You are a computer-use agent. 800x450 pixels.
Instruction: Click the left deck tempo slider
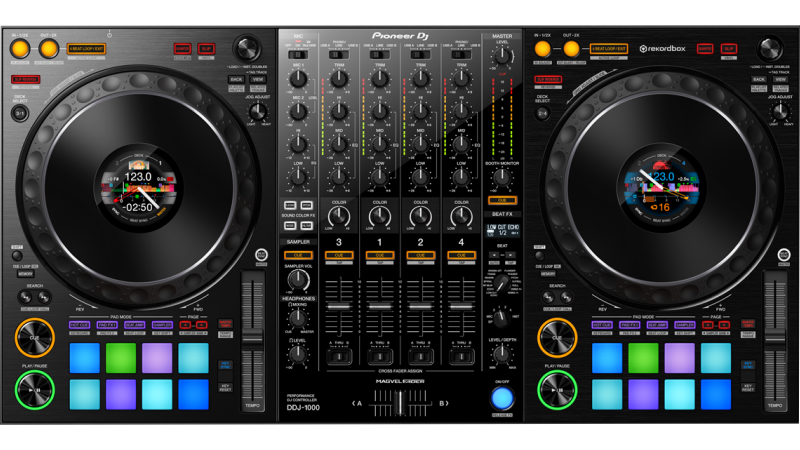coord(252,340)
